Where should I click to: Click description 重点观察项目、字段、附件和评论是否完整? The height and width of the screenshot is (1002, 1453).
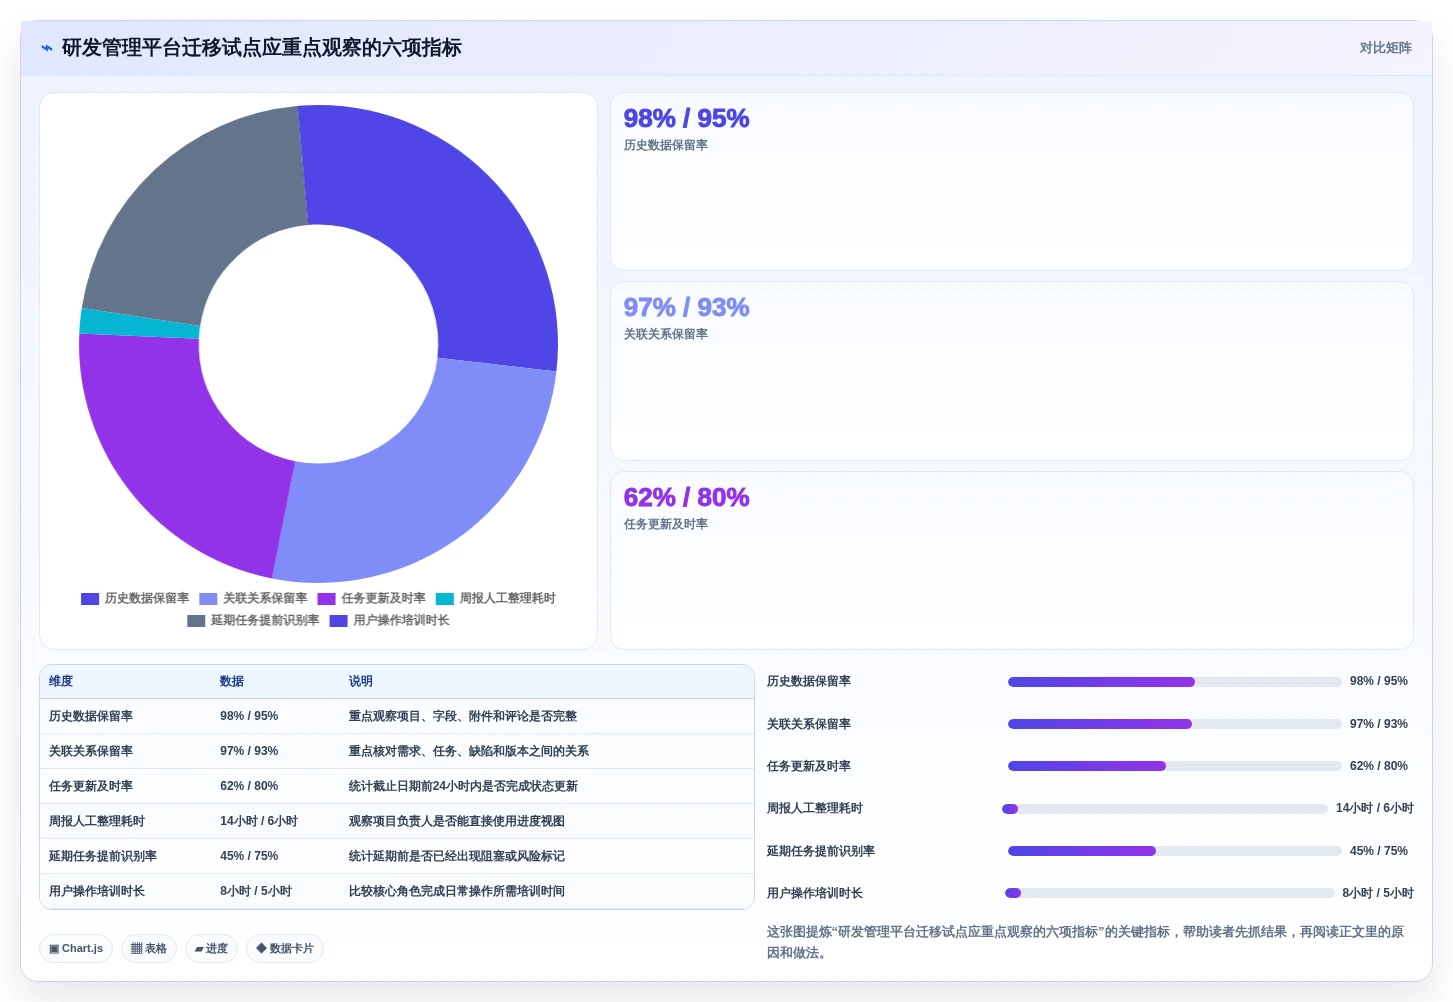click(462, 716)
